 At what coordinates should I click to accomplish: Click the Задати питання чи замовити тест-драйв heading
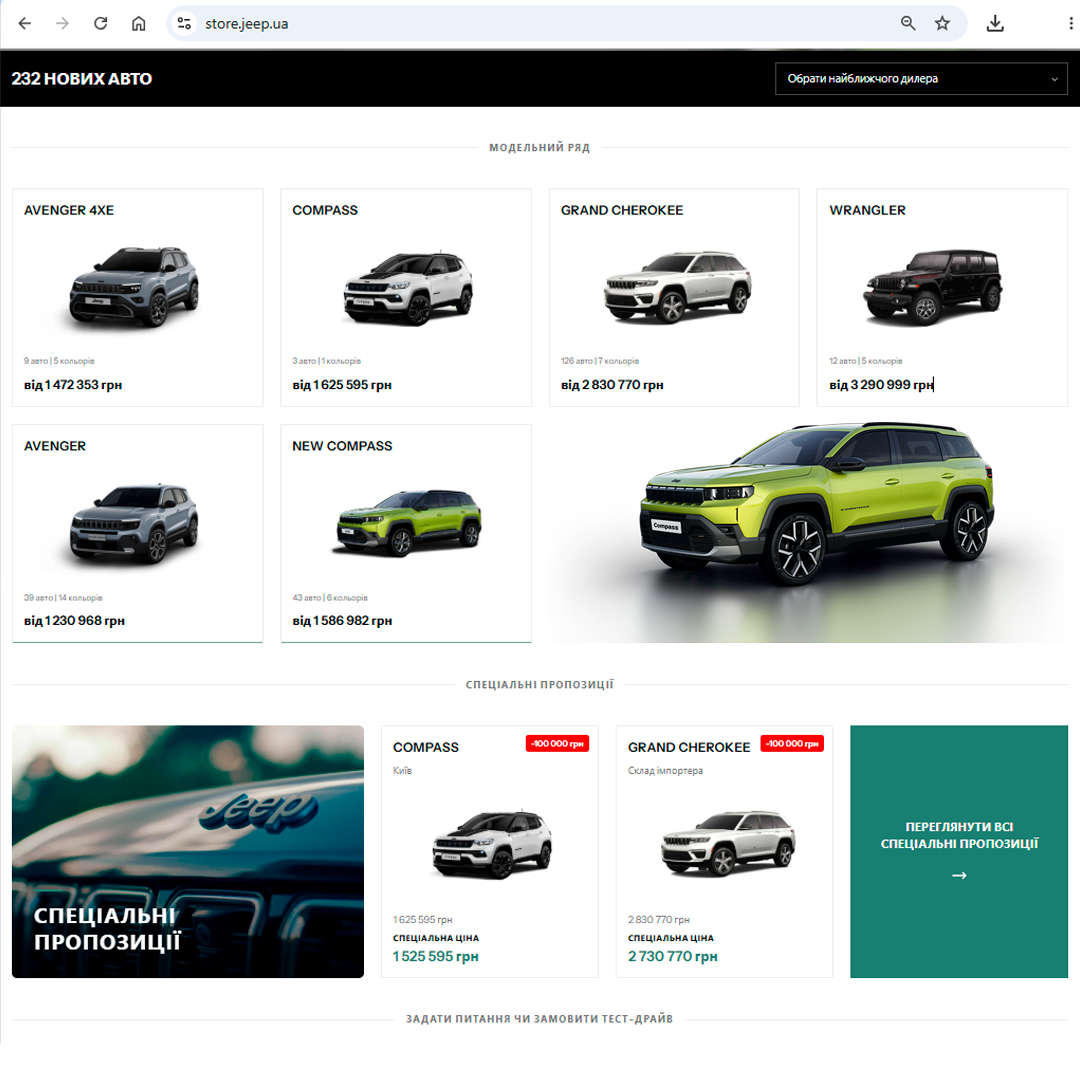(539, 1019)
